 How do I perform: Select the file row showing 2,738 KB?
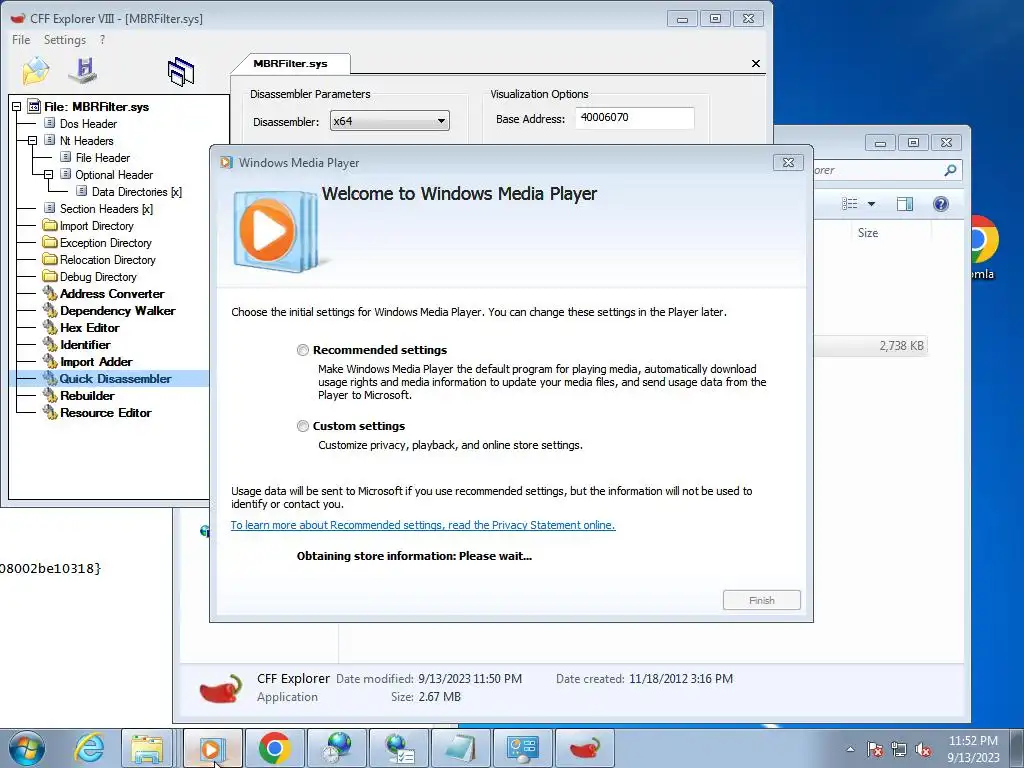click(x=871, y=346)
